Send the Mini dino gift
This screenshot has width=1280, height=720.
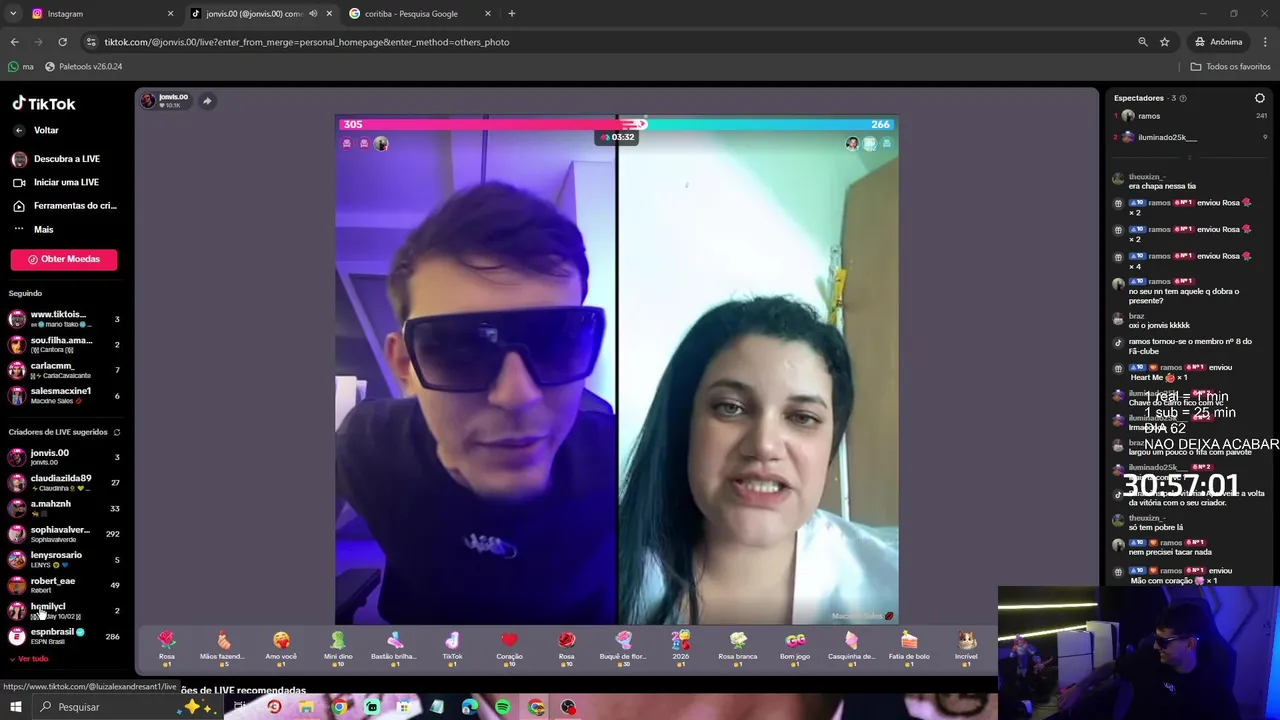tap(338, 647)
